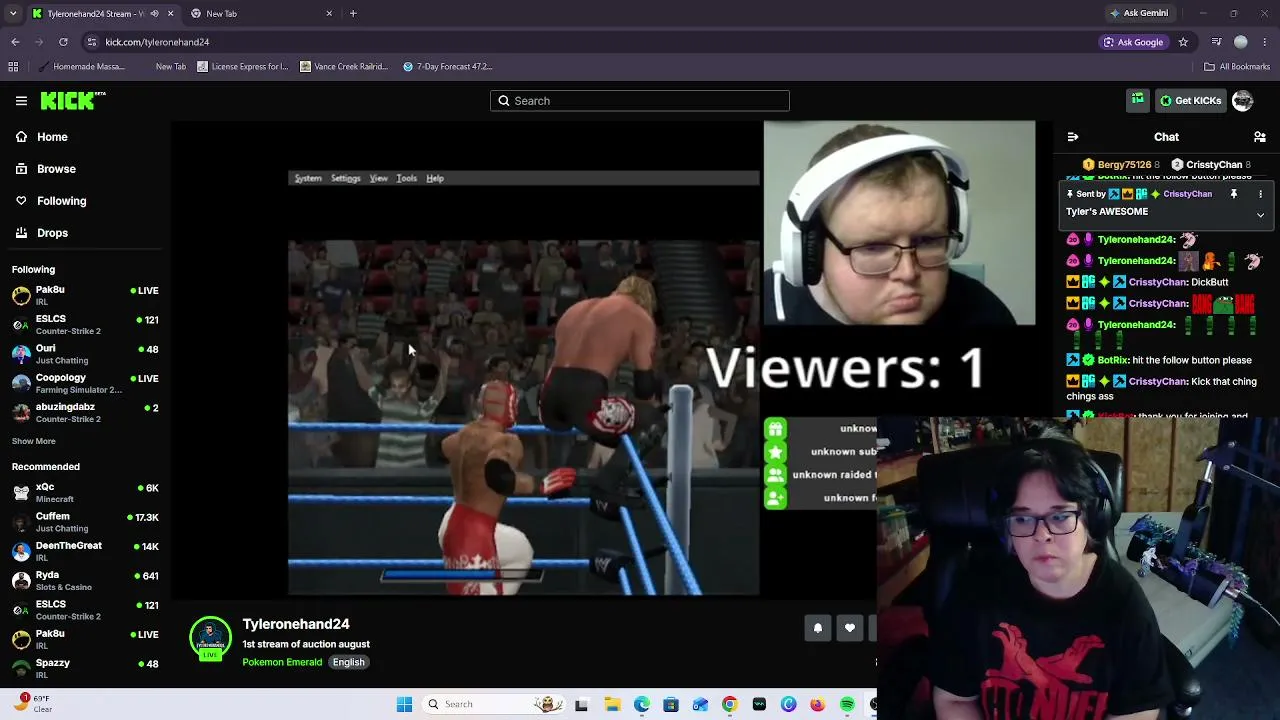Select Bergy75126 top gifter
Viewport: 1280px width, 720px height.
point(1121,165)
